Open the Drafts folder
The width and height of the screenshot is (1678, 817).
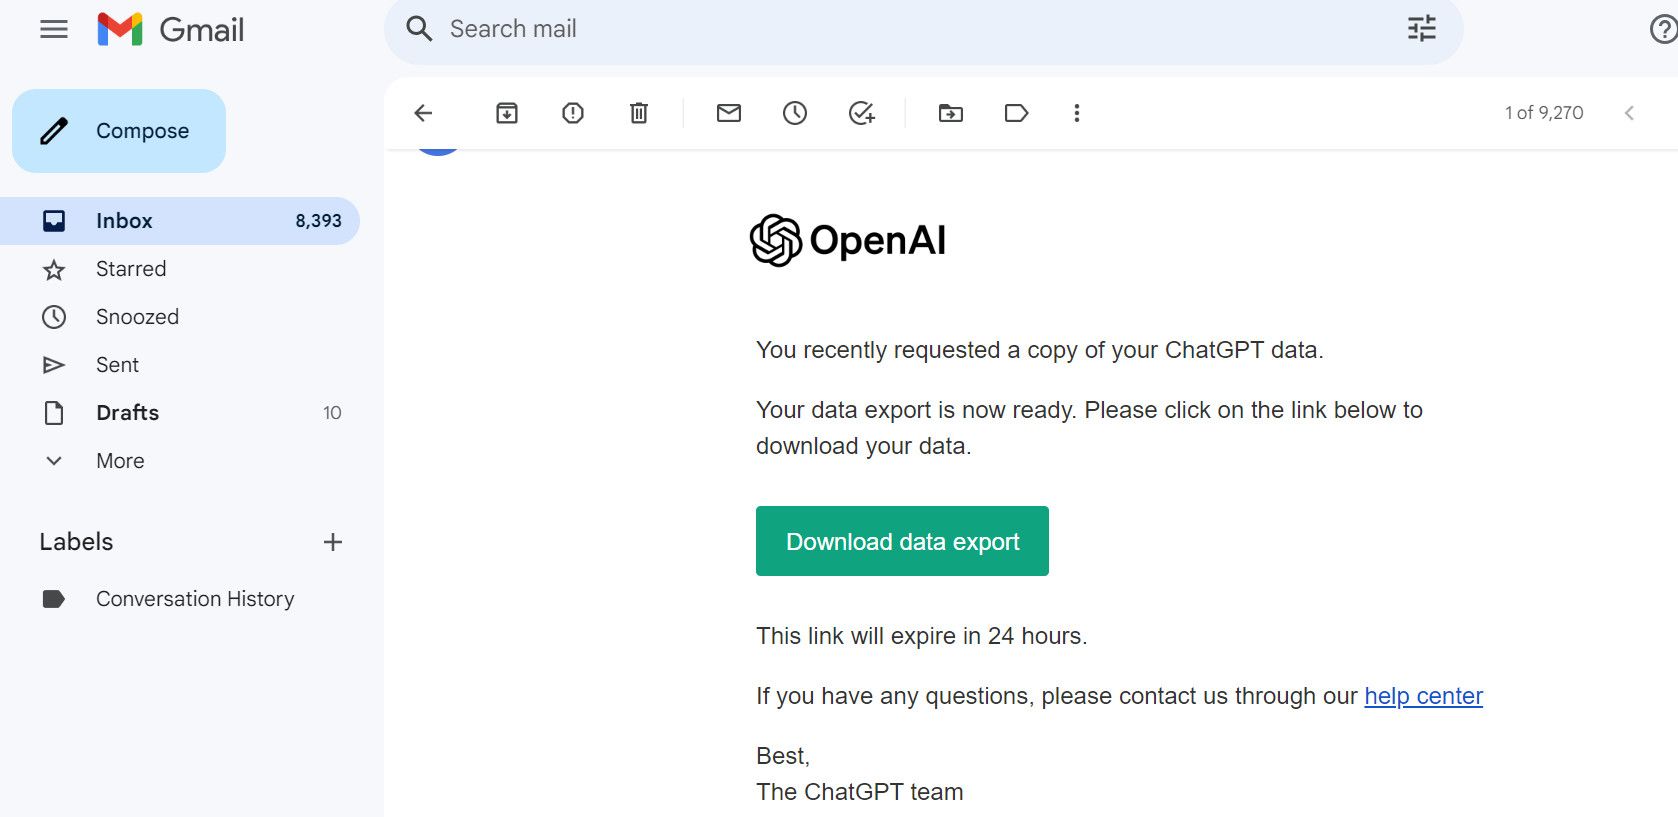tap(127, 412)
